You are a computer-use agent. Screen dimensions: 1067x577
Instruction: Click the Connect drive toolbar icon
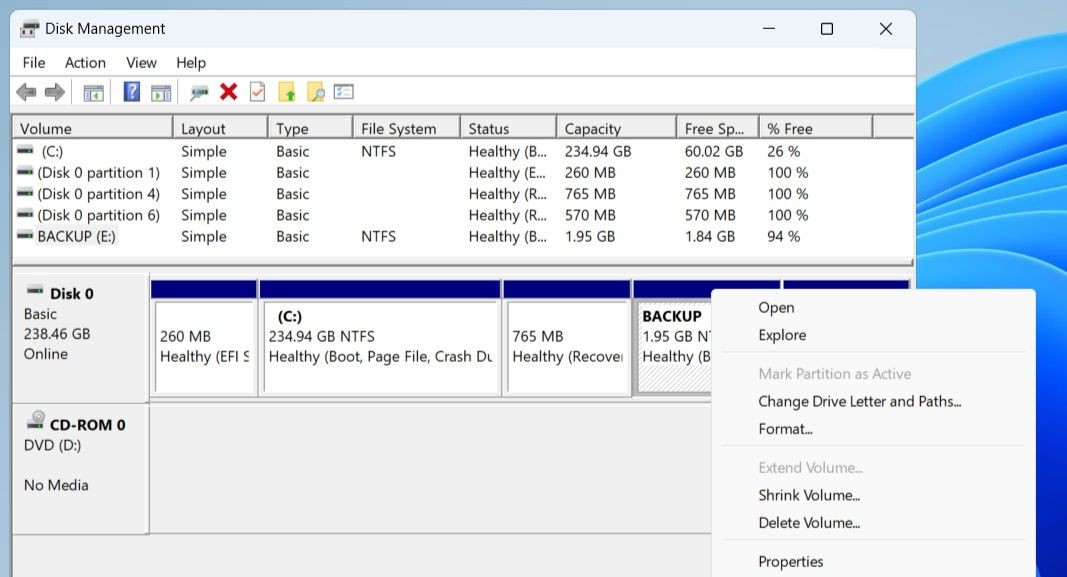click(199, 93)
